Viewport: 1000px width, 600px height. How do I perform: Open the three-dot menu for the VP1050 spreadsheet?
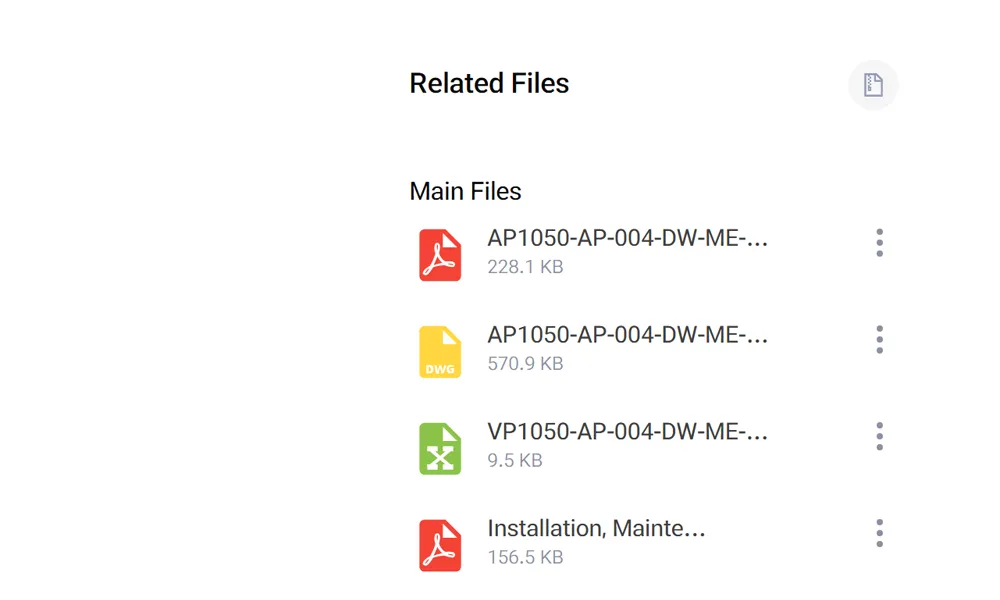tap(879, 437)
